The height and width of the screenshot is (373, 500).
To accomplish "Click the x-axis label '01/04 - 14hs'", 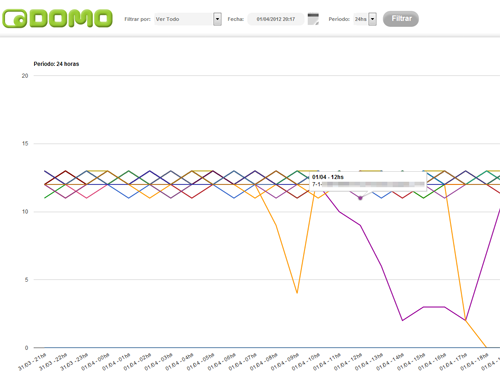I will pos(390,362).
